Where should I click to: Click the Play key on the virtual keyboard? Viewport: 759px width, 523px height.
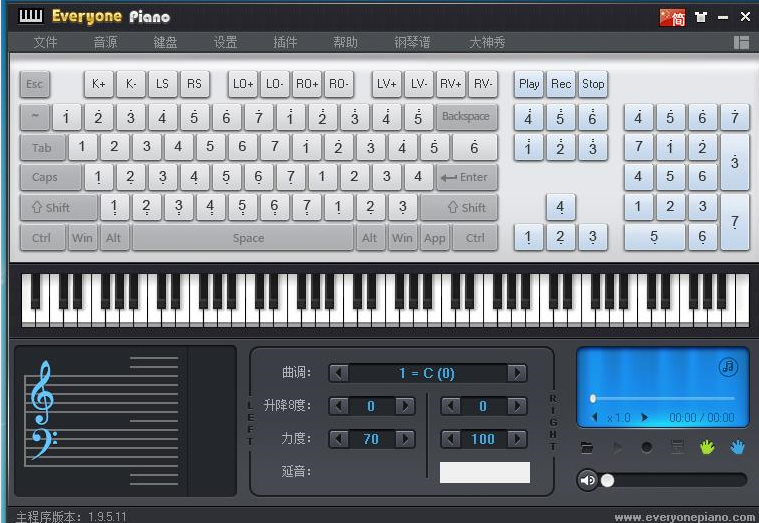pyautogui.click(x=529, y=84)
